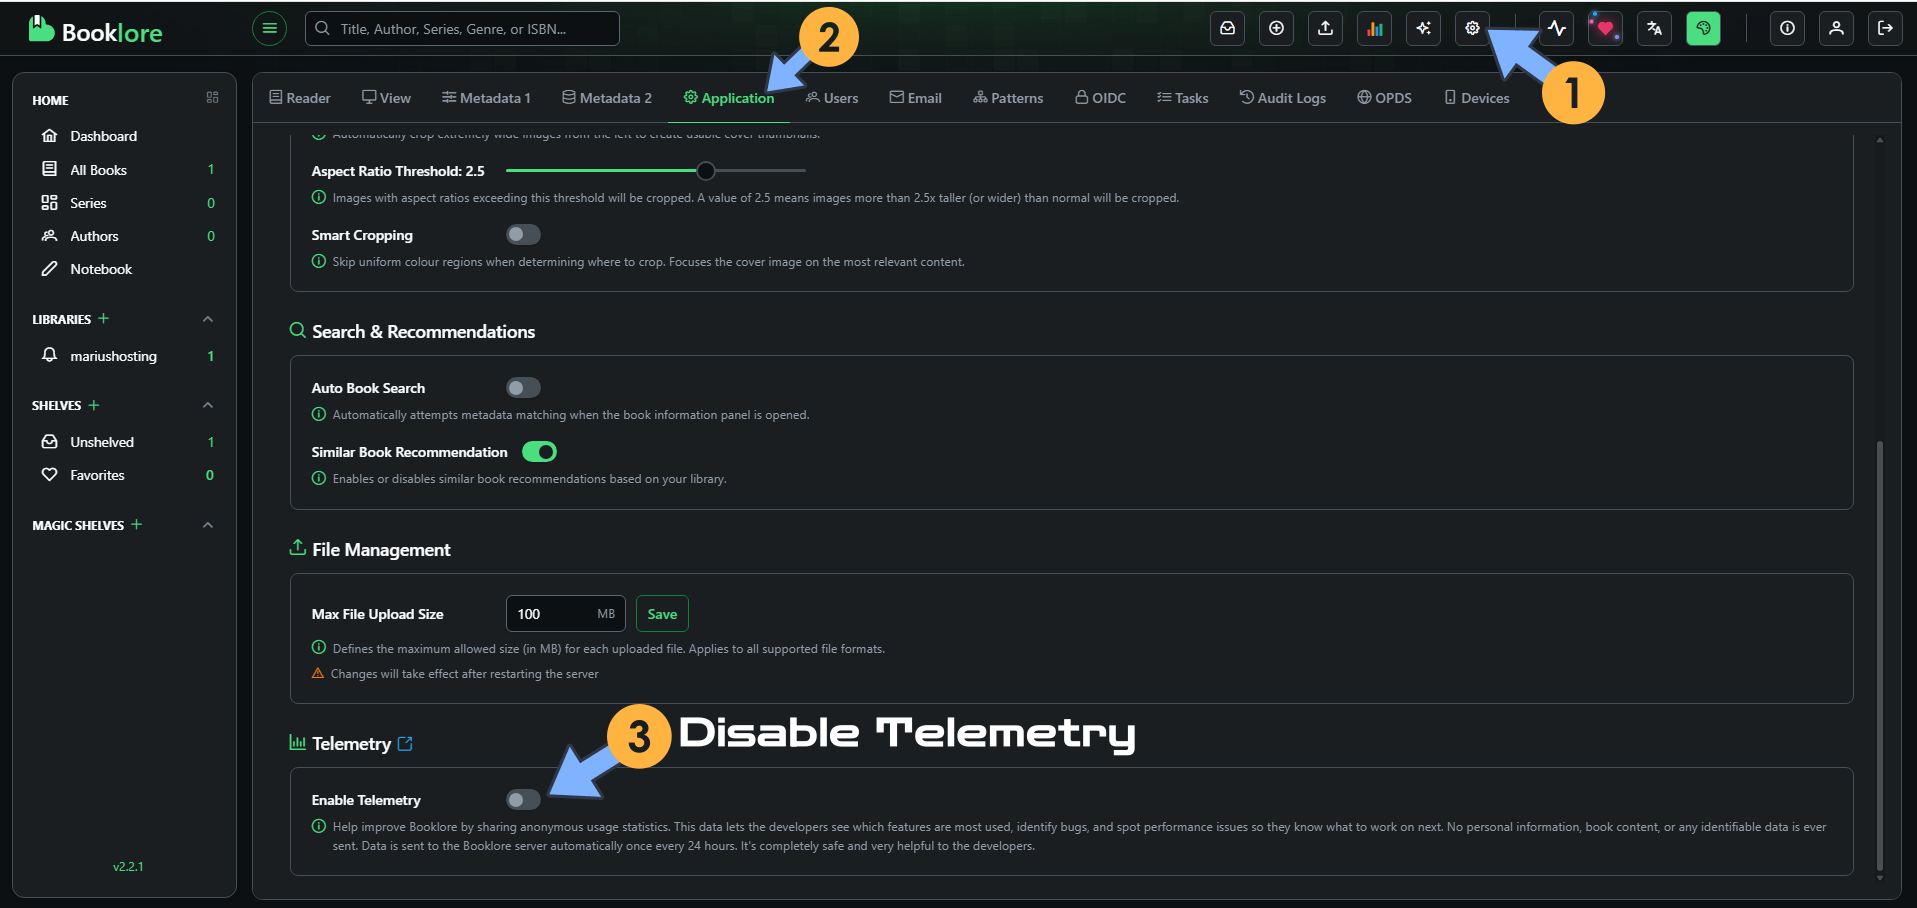Open the Notebook section in the sidebar
Screen dimensions: 1917x908
(100, 268)
